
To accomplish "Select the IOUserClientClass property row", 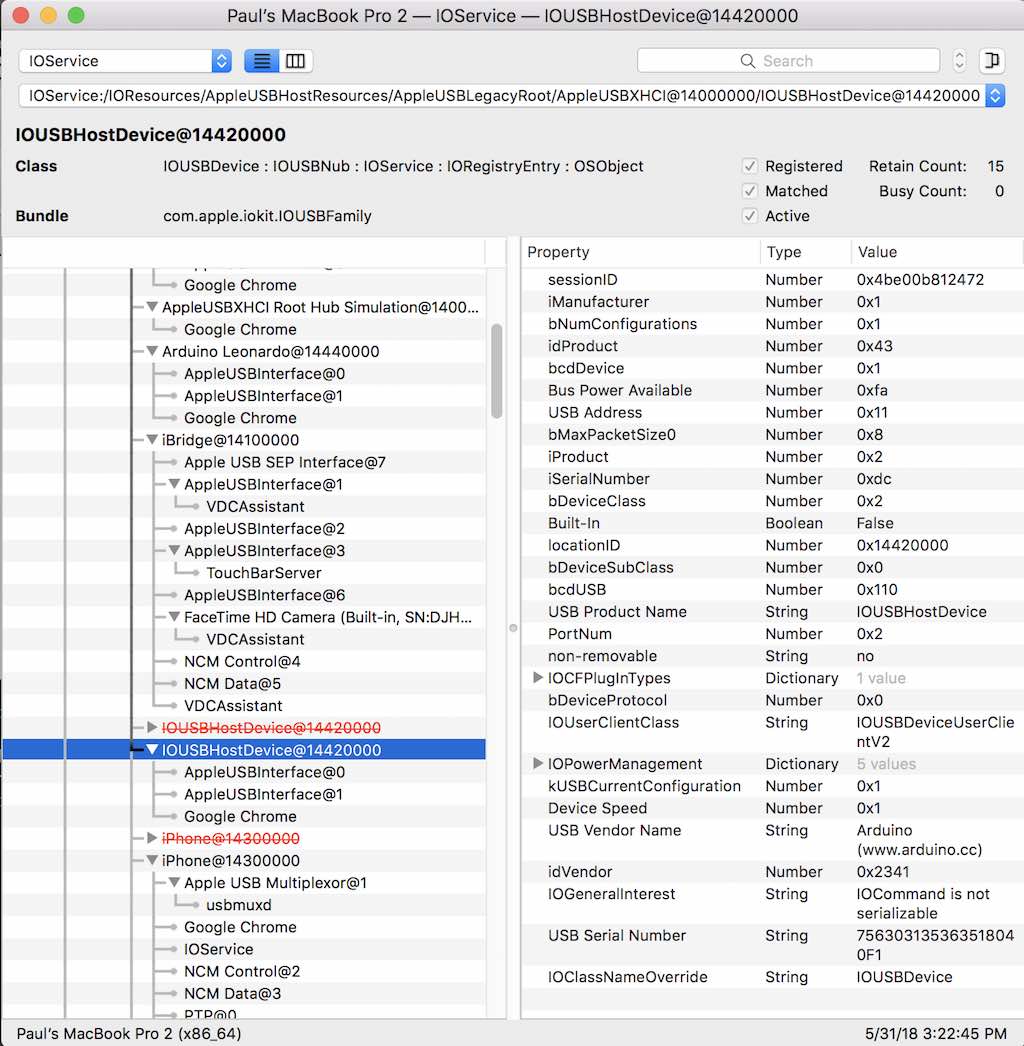I will click(772, 732).
